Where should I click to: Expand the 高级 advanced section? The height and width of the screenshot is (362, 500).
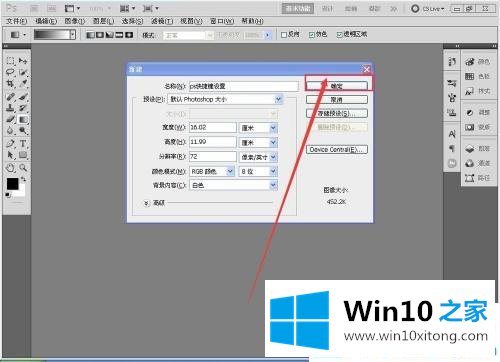[x=147, y=203]
